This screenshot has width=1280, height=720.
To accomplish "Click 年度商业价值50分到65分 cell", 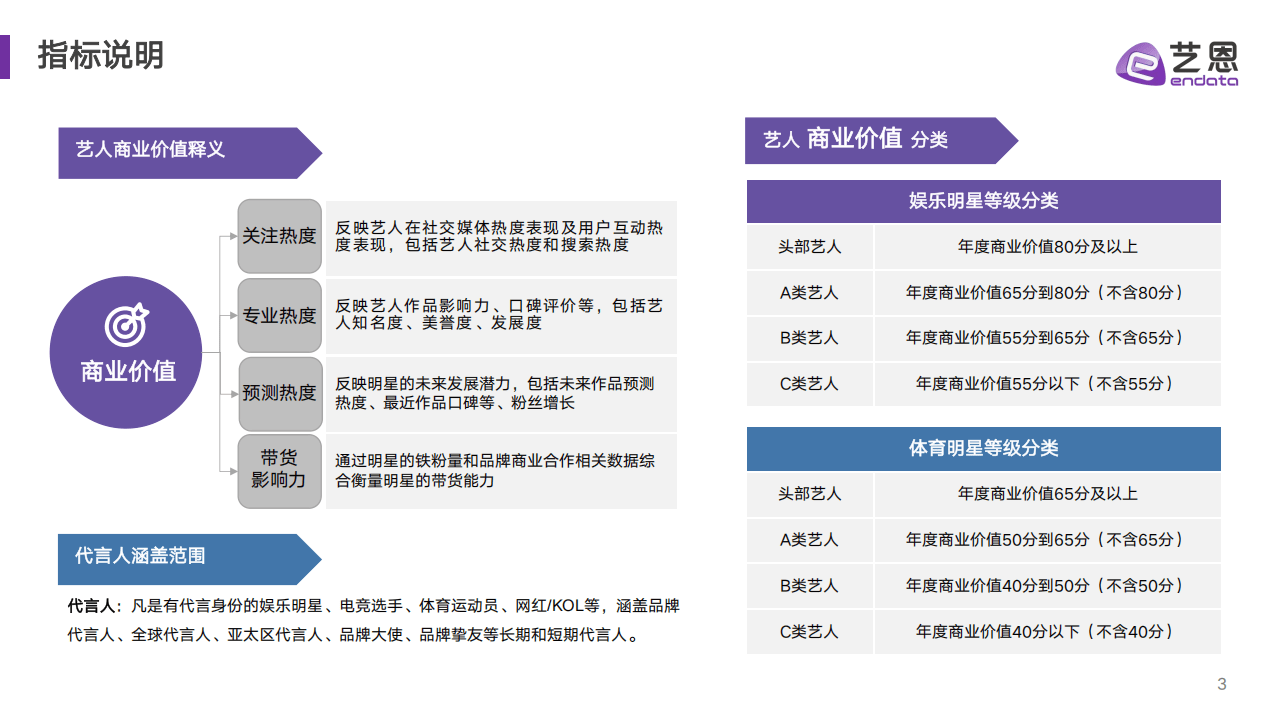I will [1048, 540].
